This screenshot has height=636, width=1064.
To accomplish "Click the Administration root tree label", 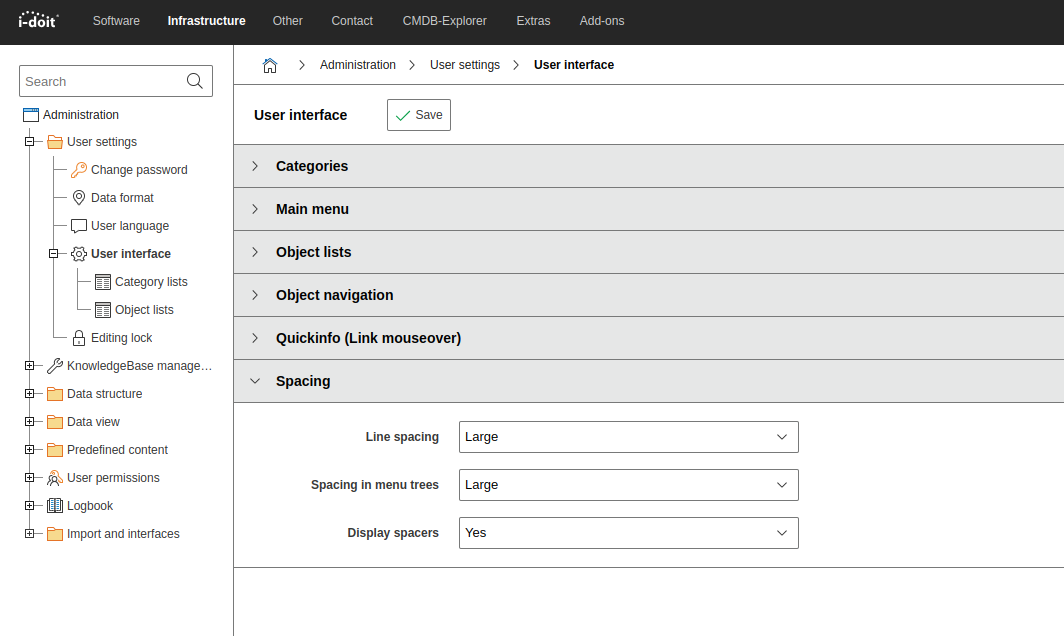I will [81, 115].
